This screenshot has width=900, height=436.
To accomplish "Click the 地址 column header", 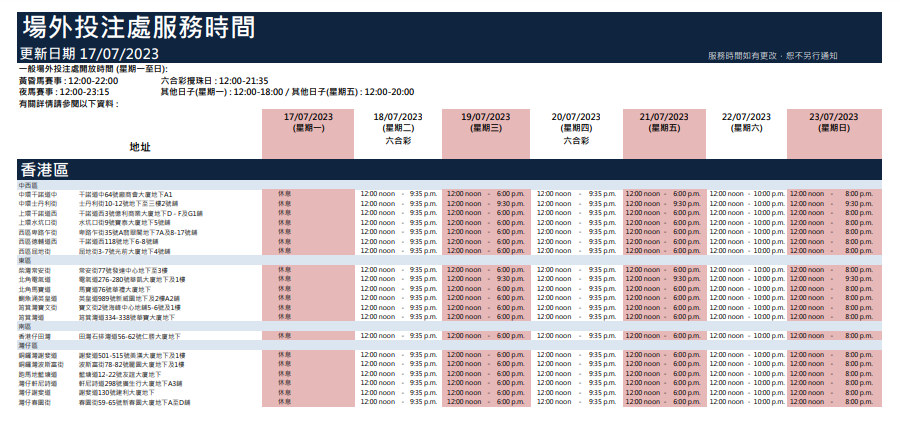I will coord(140,147).
